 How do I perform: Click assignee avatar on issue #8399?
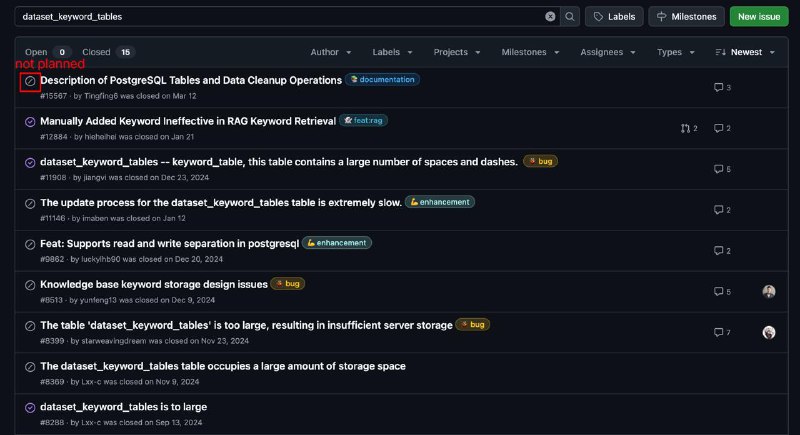pyautogui.click(x=769, y=332)
